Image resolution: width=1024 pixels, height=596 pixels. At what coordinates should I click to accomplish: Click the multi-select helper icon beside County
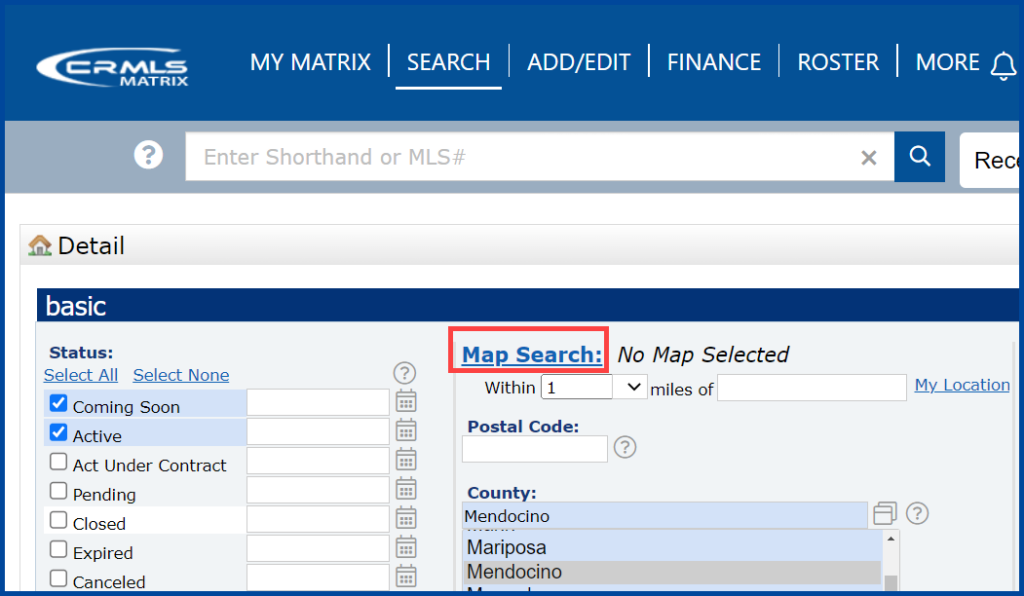[884, 513]
